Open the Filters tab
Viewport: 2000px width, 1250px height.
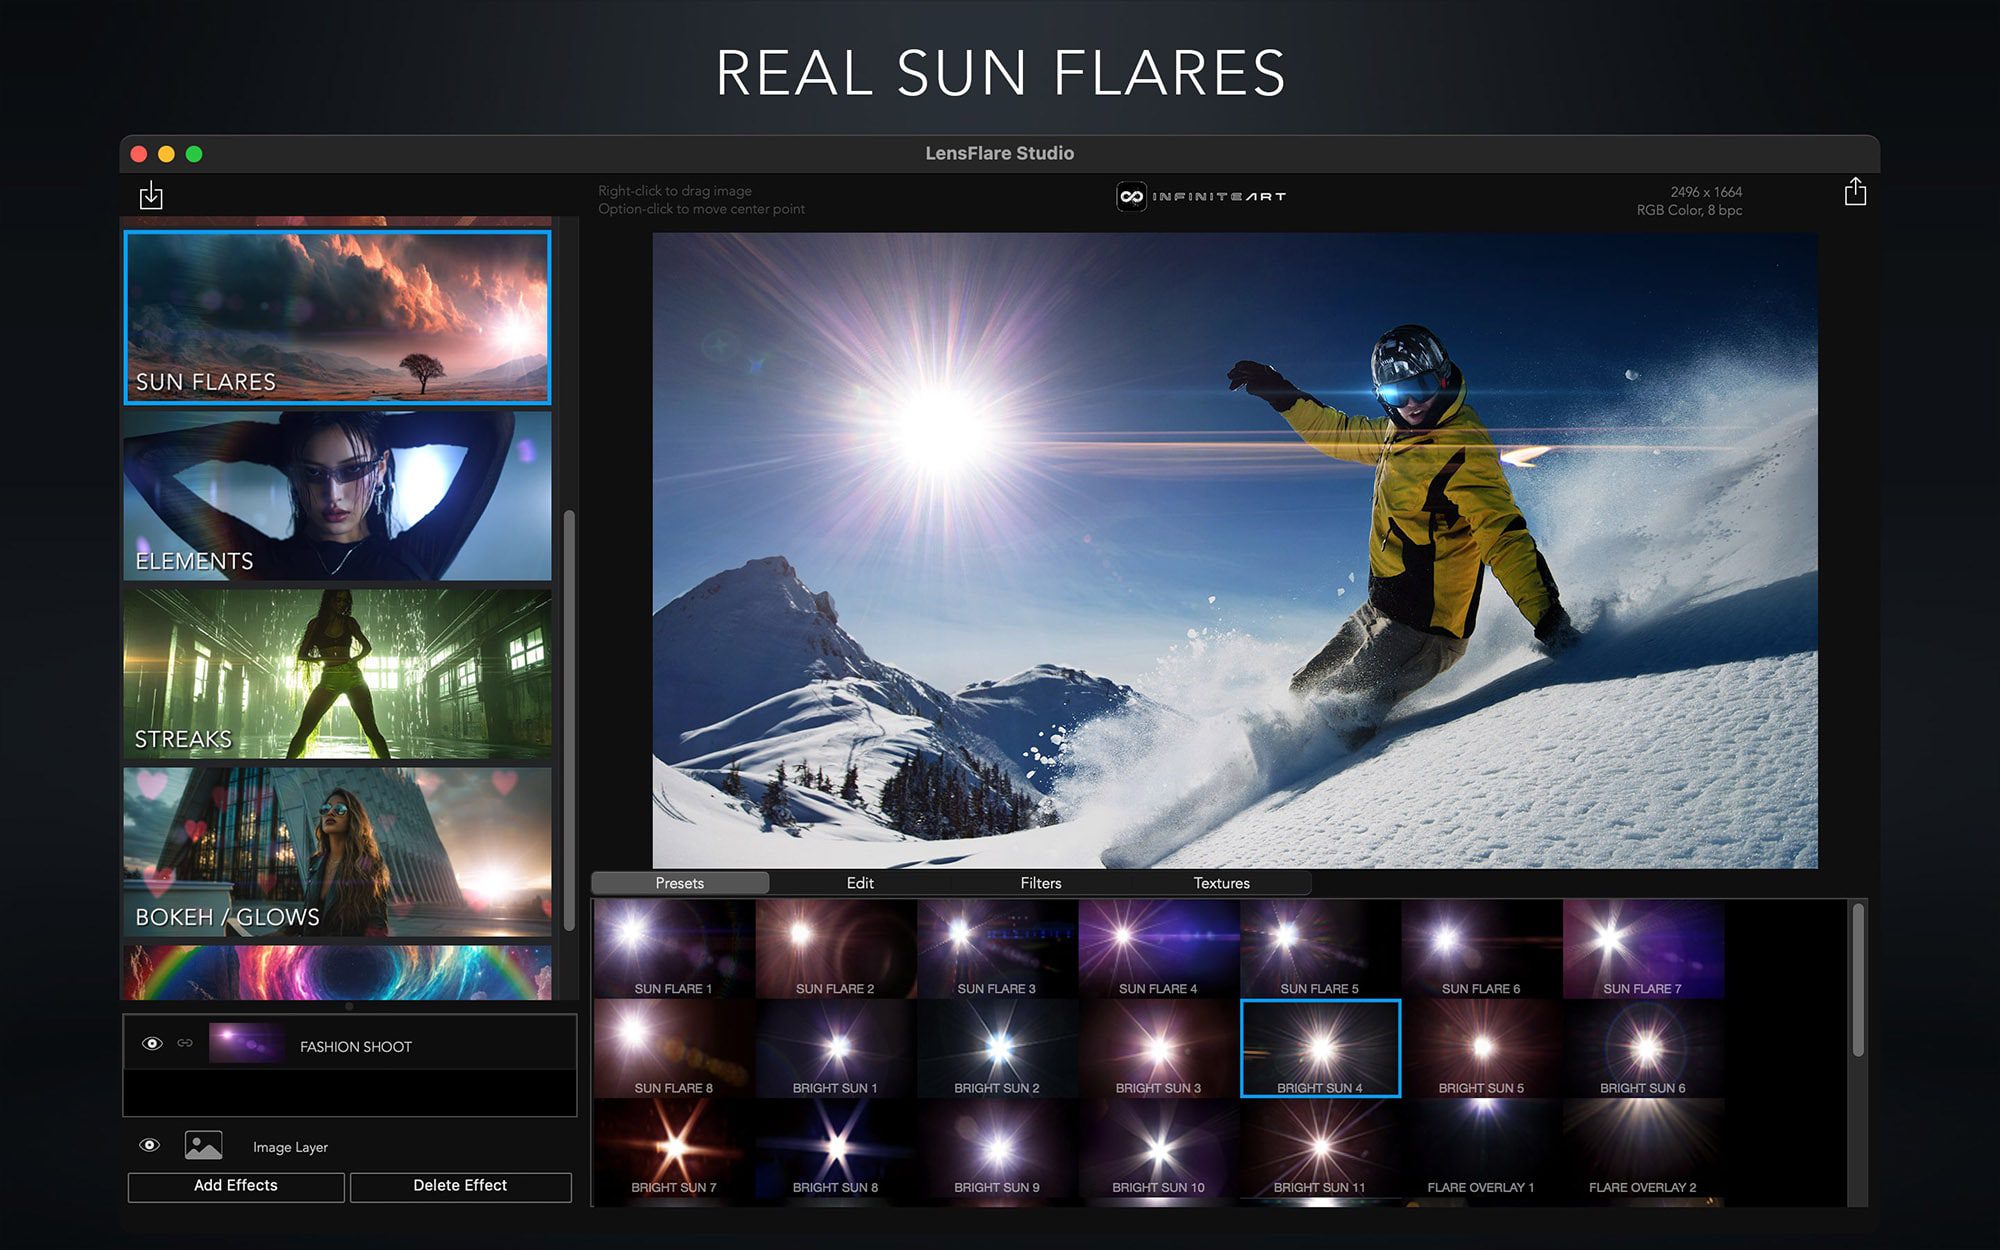coord(1040,883)
